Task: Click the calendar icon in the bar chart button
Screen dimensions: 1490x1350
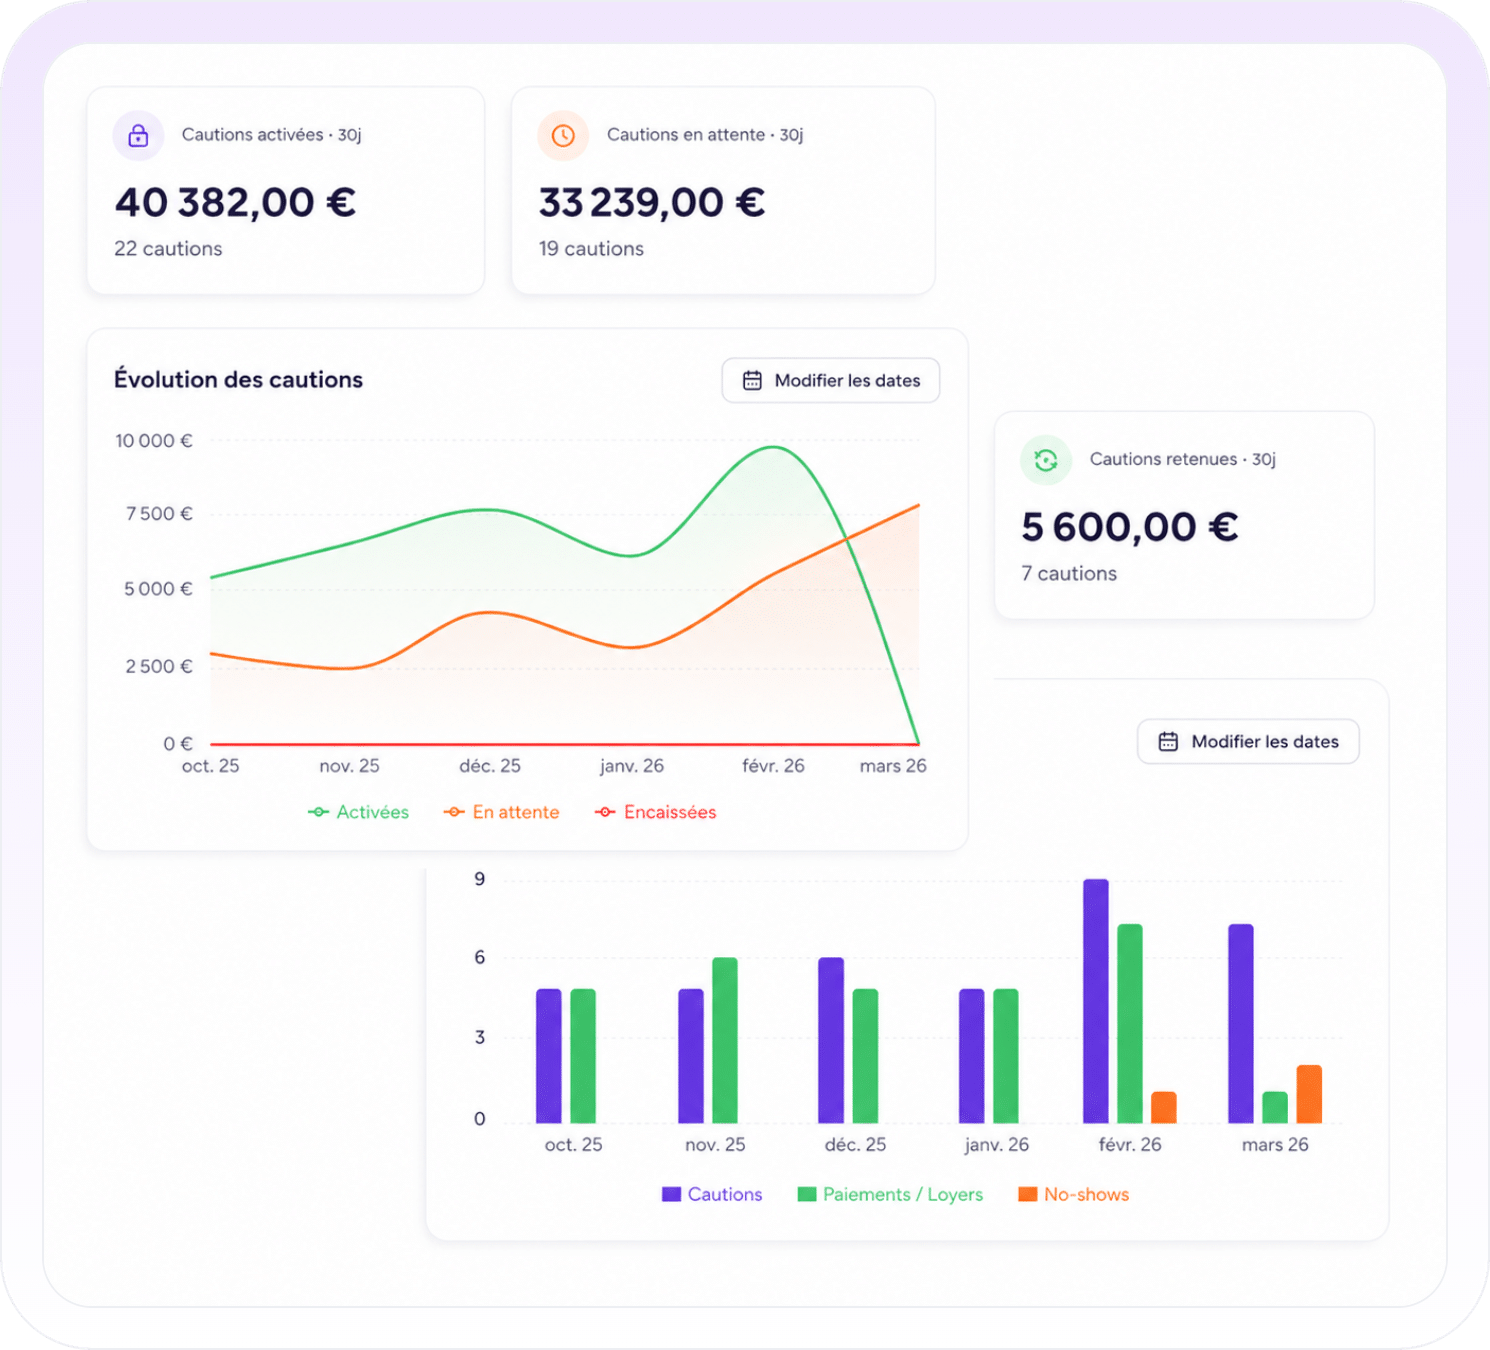Action: coord(1168,742)
